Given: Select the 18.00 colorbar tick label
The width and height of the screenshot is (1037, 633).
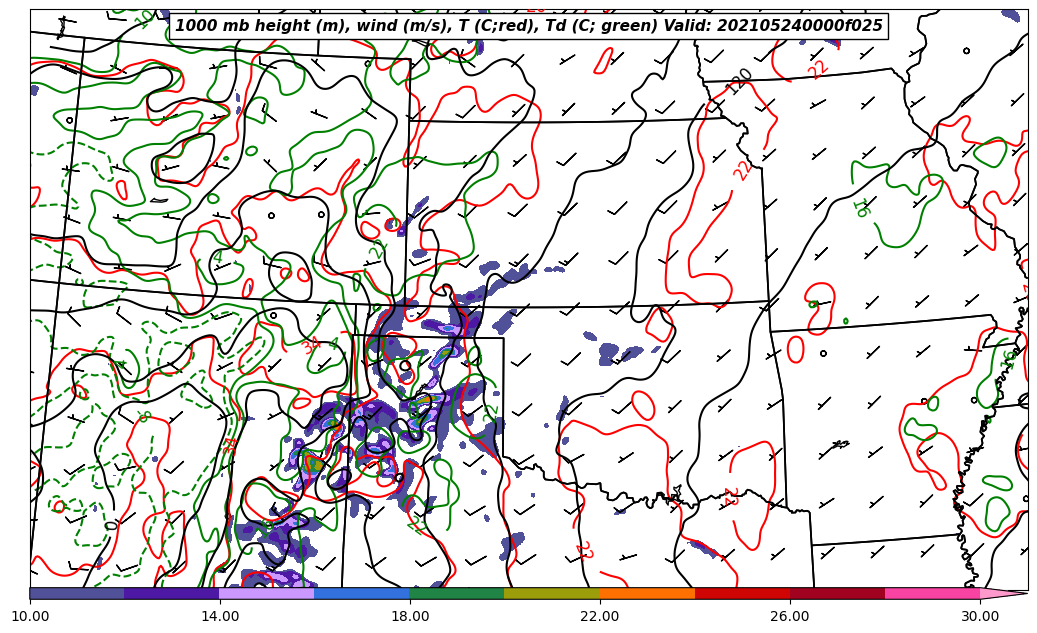Looking at the screenshot, I should point(410,616).
